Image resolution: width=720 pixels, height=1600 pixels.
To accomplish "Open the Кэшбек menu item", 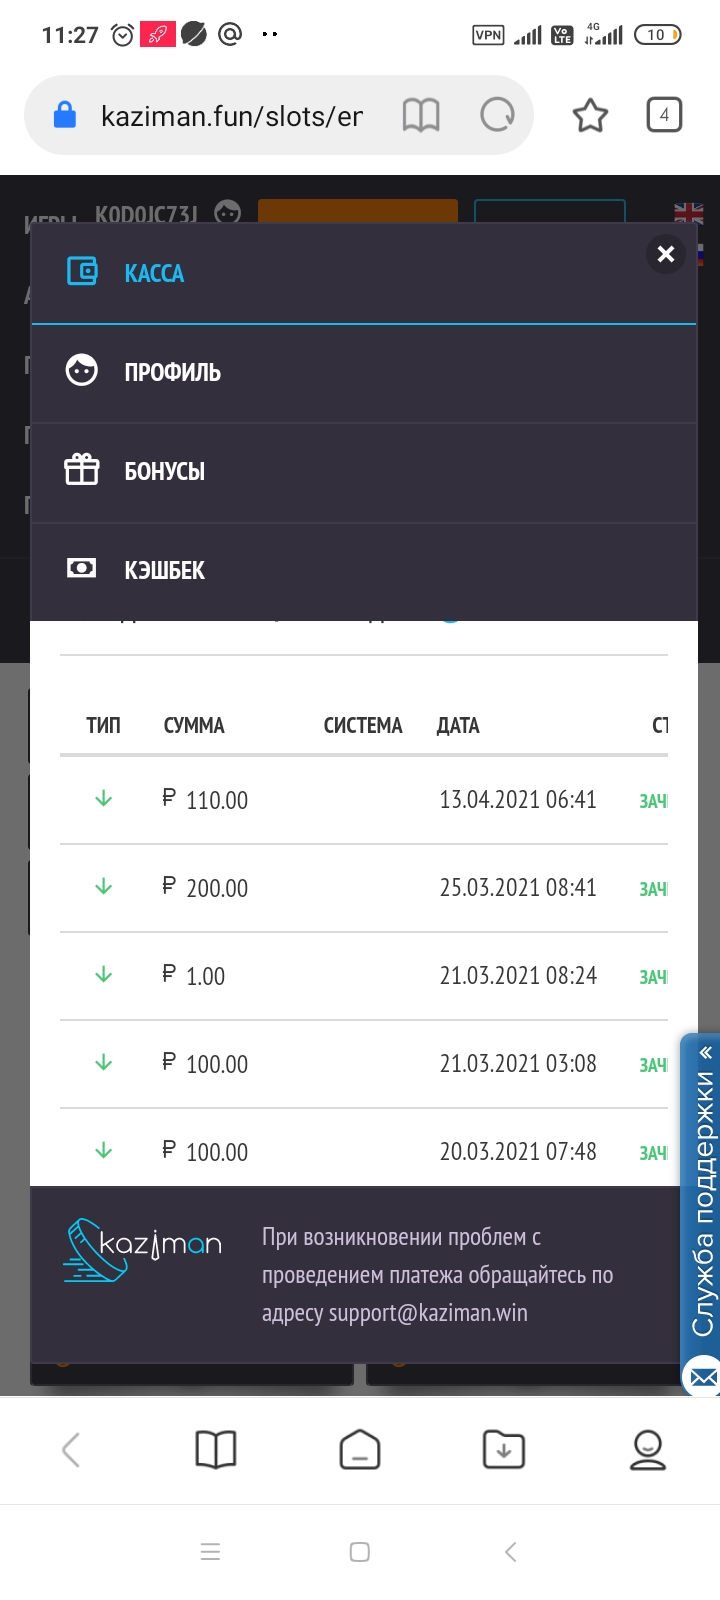I will (x=164, y=570).
